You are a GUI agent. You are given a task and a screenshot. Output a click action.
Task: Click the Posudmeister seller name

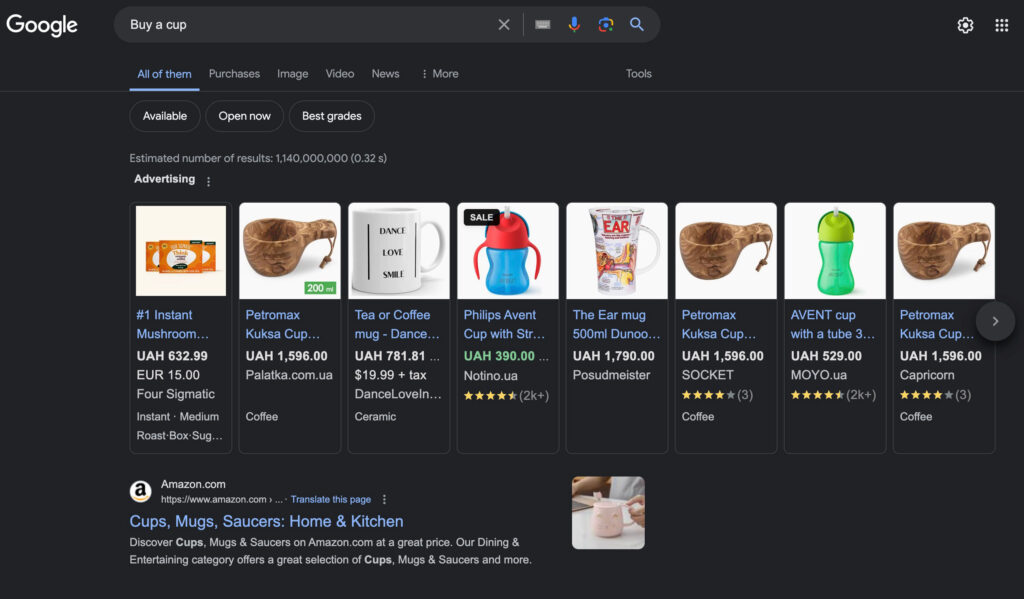pos(611,375)
